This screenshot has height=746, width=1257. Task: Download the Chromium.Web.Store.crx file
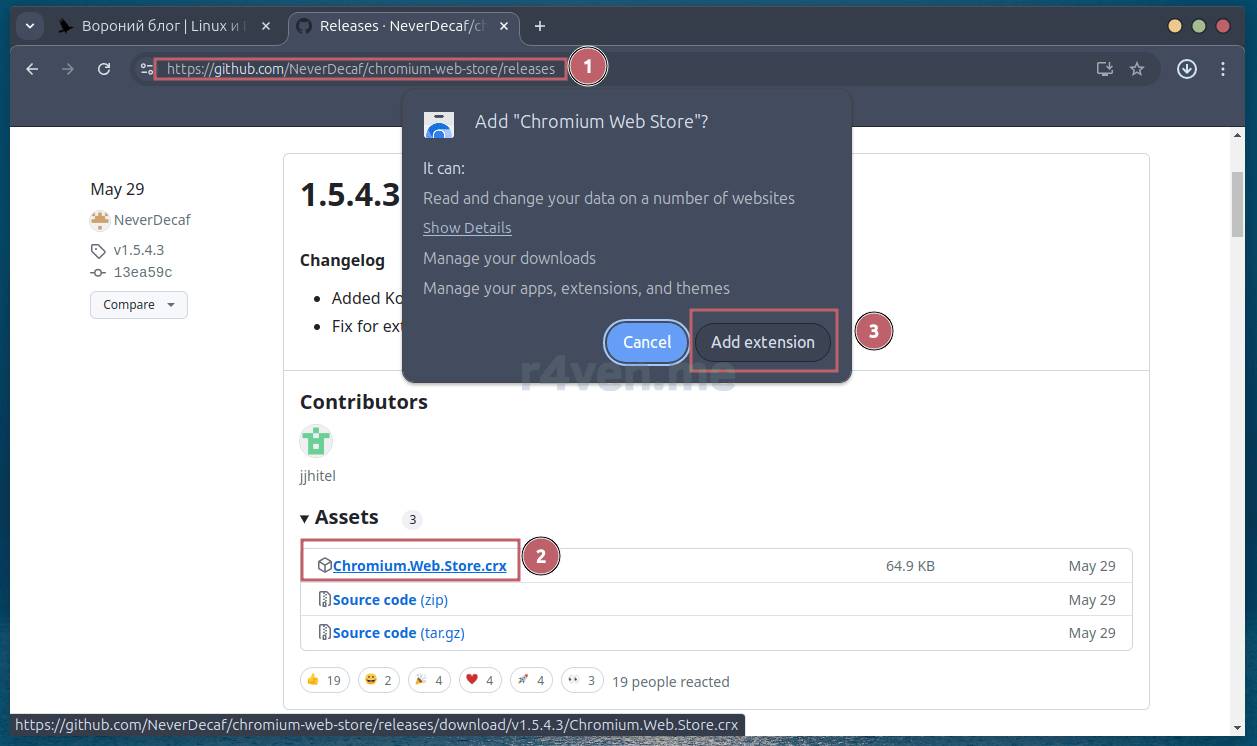[419, 566]
